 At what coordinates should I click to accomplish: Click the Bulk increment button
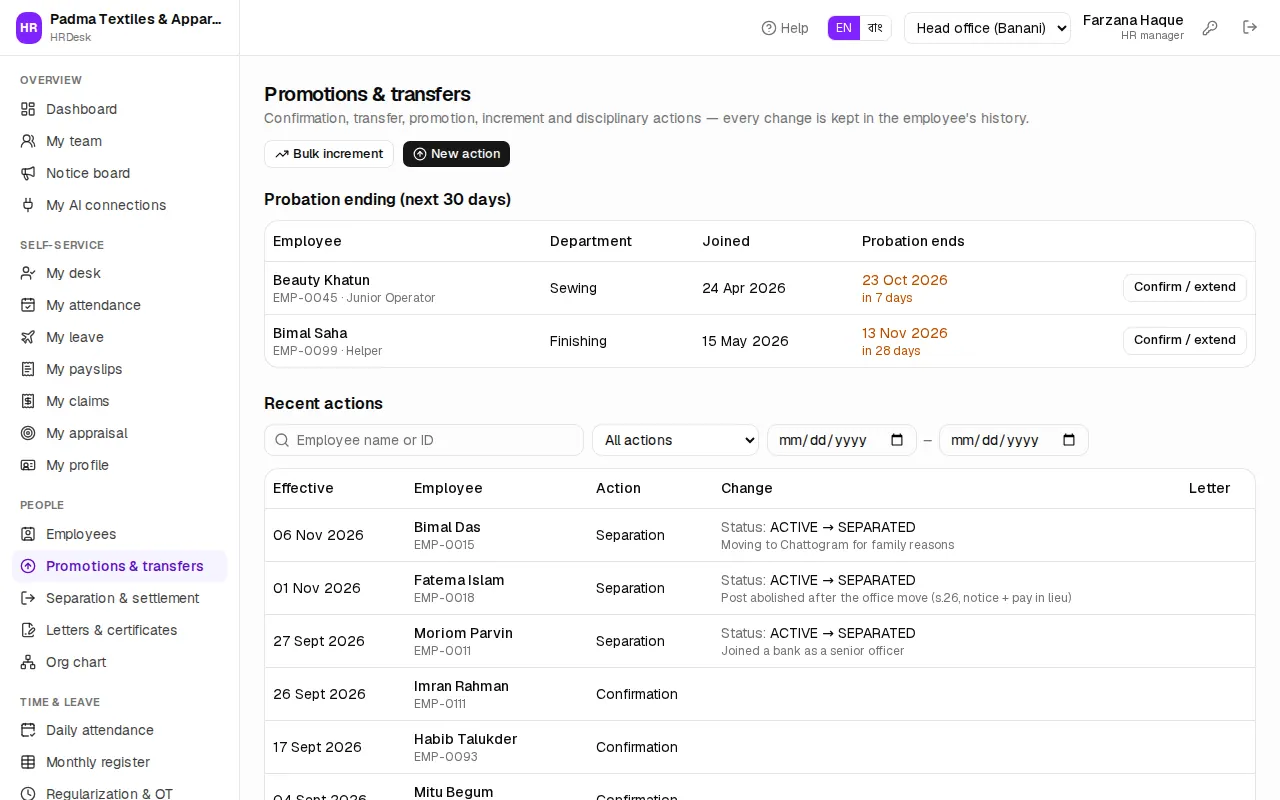(x=329, y=154)
